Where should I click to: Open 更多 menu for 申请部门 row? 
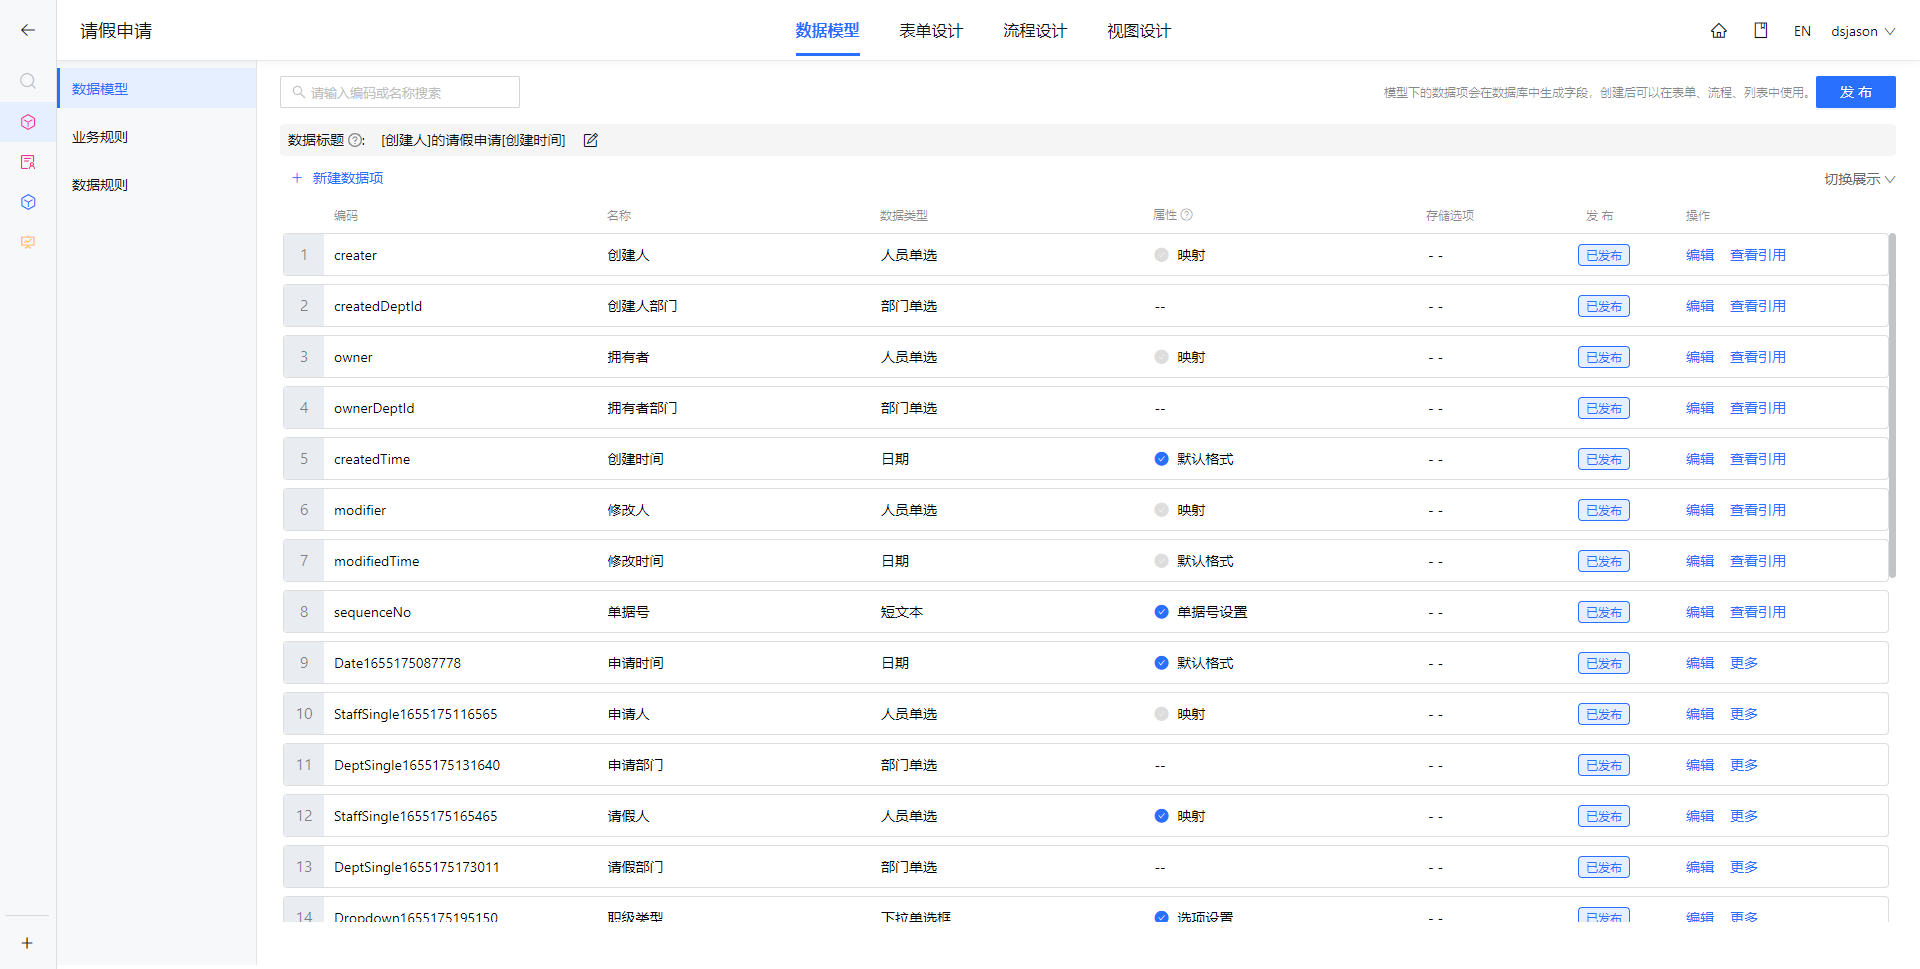point(1744,765)
